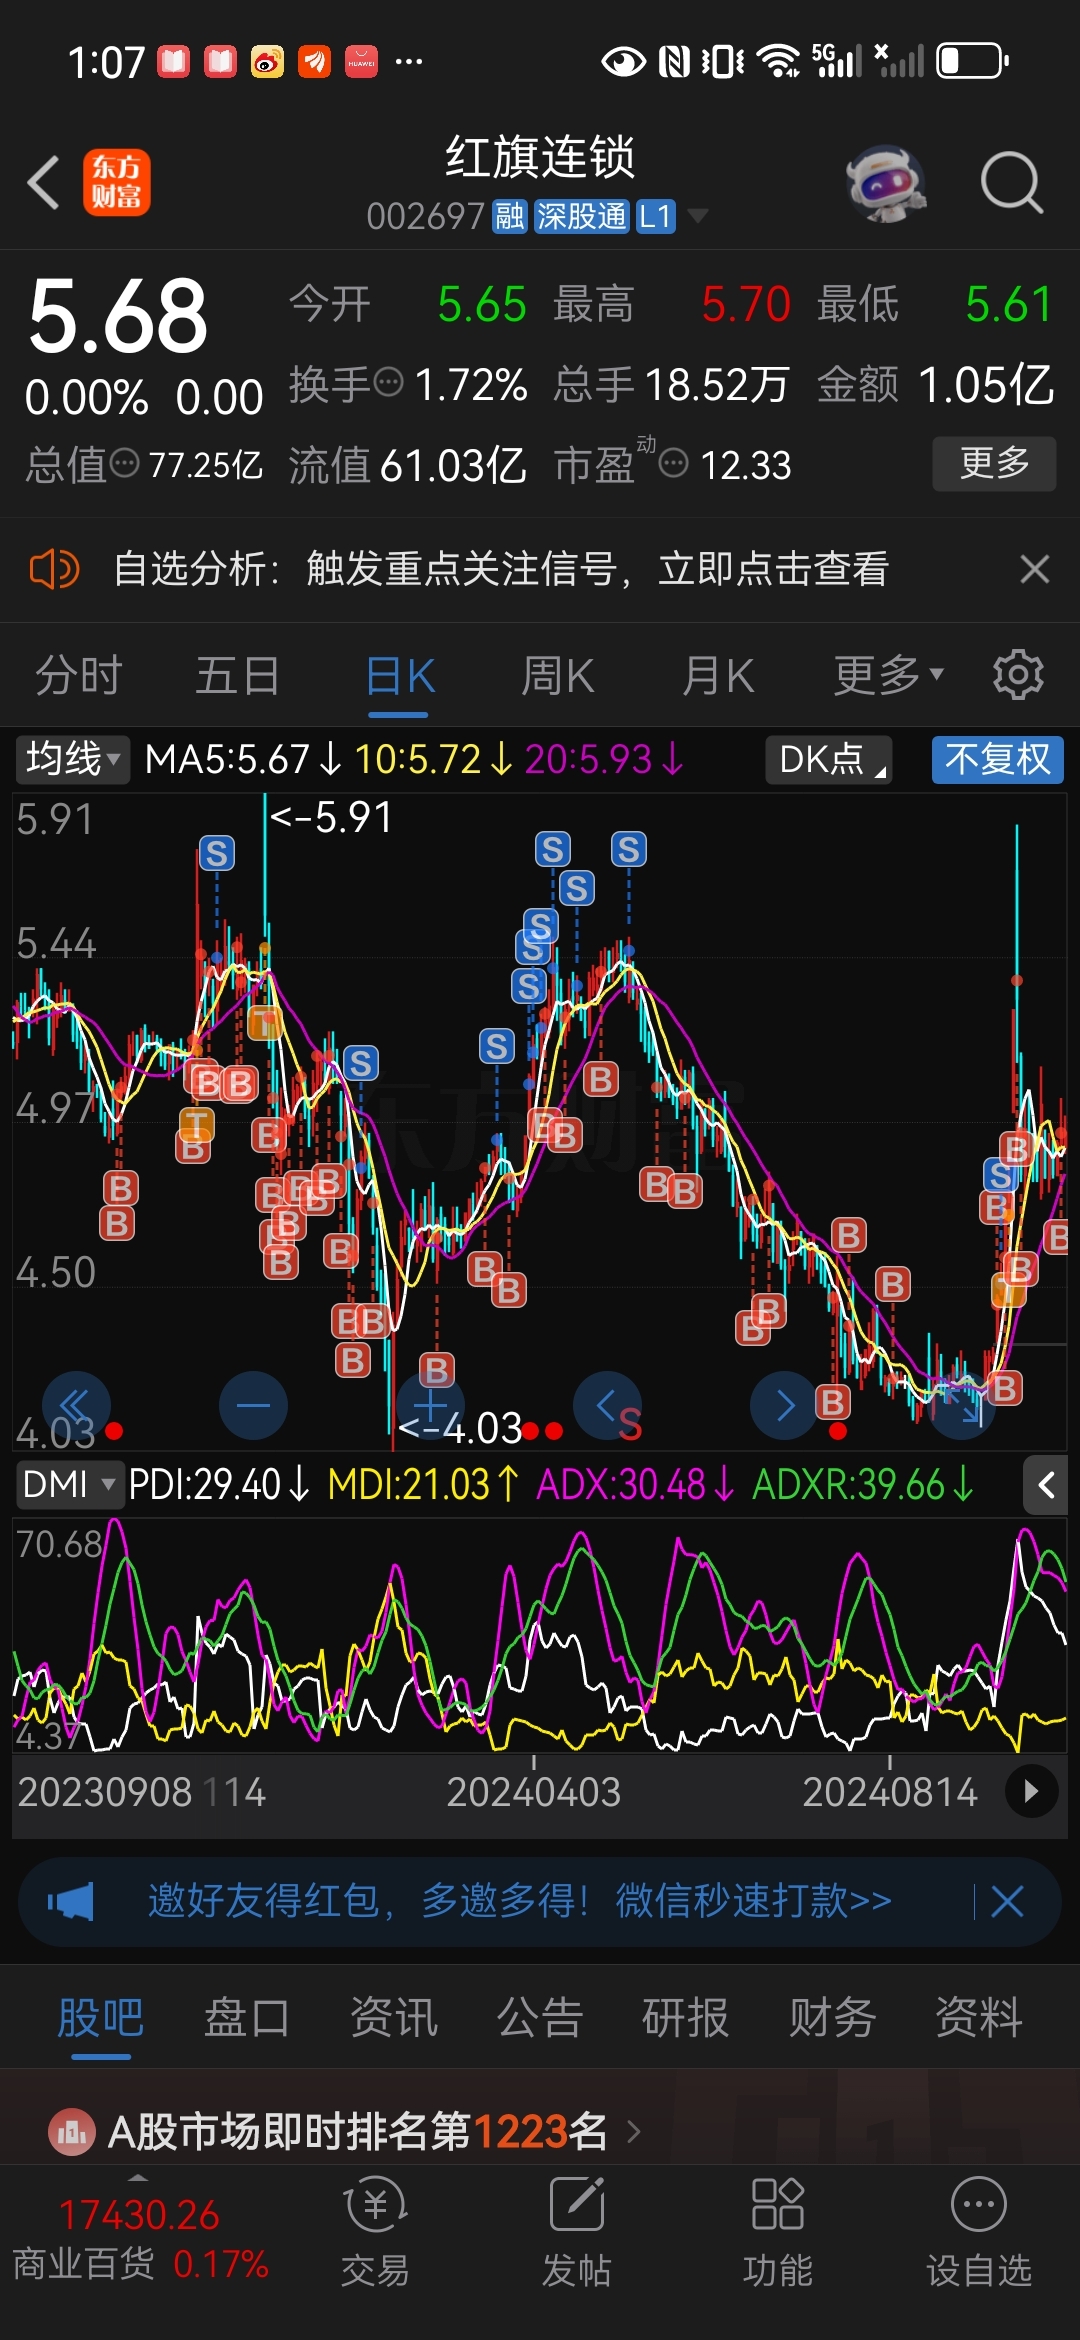
Task: Open the 邀好友得红包 promotion link
Action: pyautogui.click(x=519, y=1900)
